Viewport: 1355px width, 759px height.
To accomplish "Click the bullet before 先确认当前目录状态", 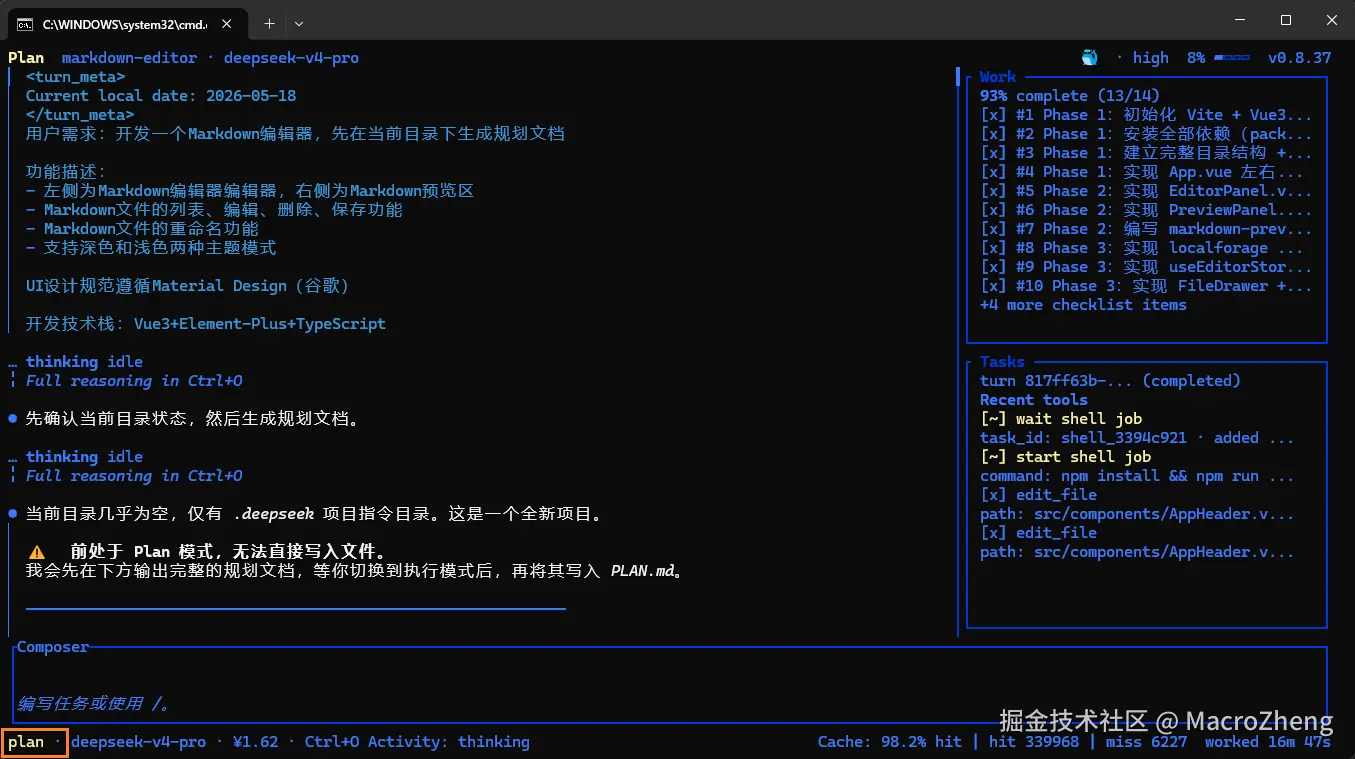I will point(12,419).
